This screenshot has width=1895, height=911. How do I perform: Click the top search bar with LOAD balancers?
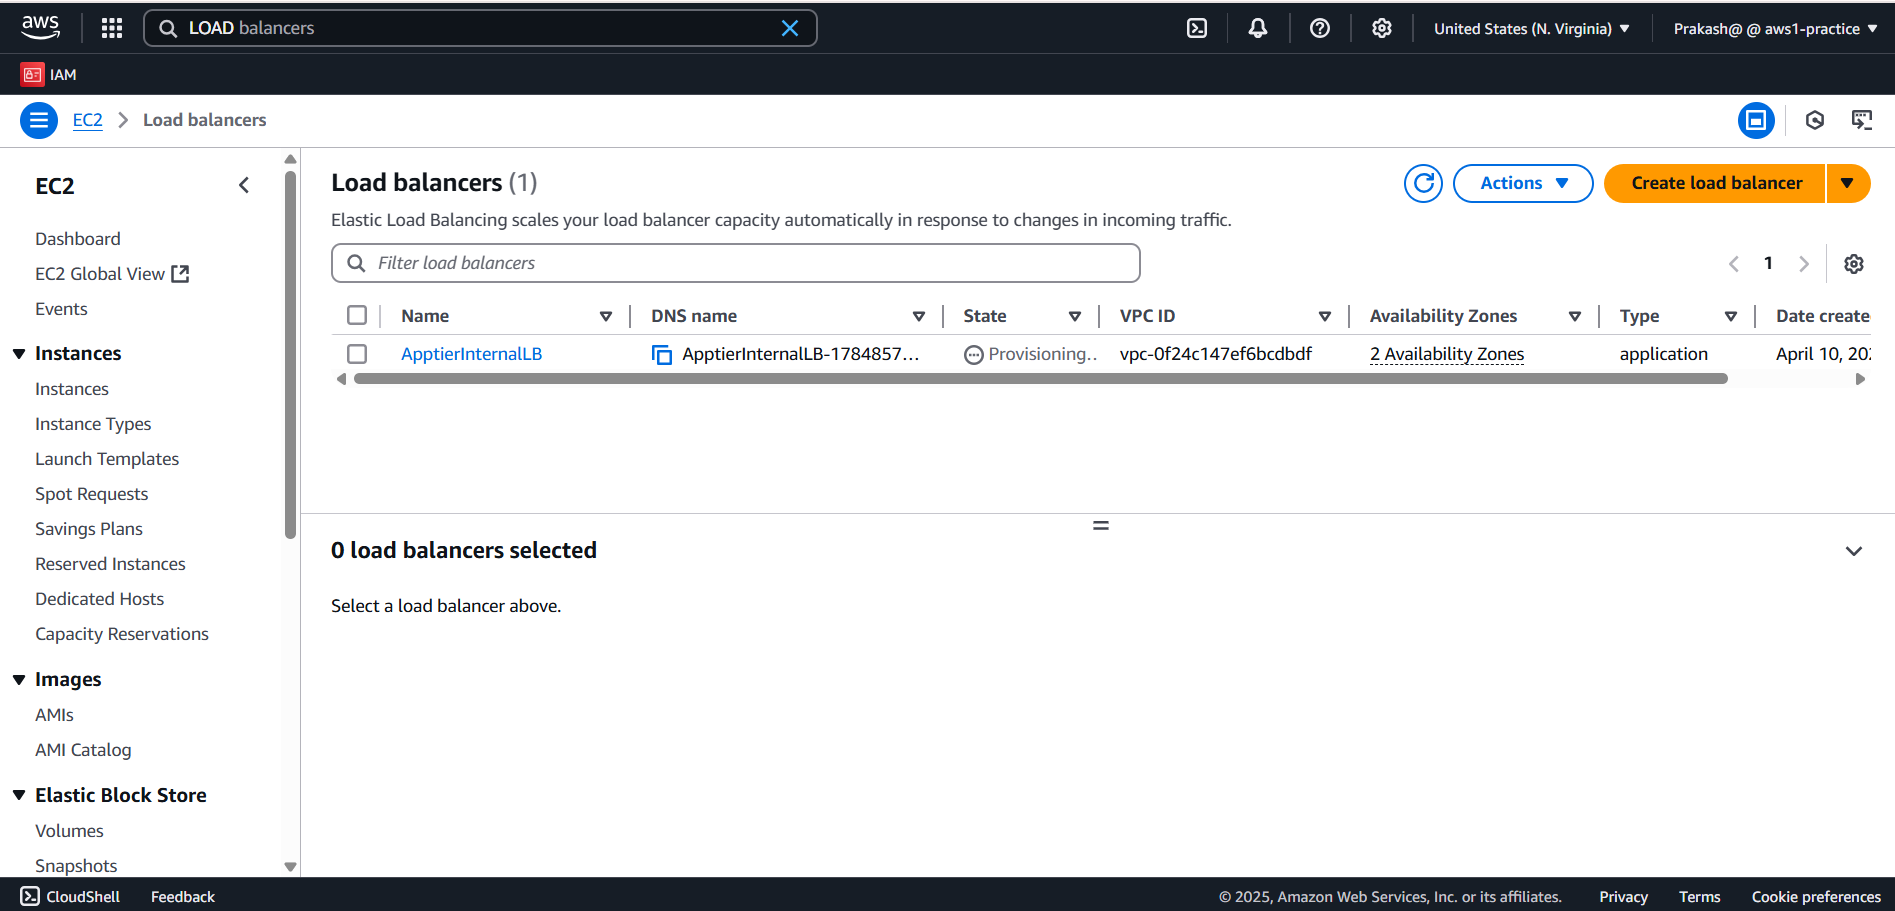click(480, 28)
